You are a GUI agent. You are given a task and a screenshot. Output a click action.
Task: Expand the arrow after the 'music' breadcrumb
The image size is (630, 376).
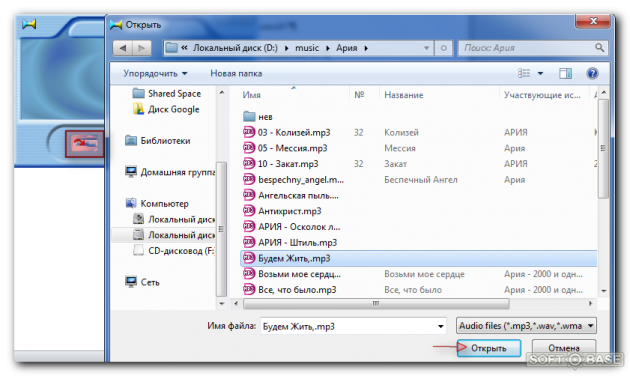tap(327, 48)
